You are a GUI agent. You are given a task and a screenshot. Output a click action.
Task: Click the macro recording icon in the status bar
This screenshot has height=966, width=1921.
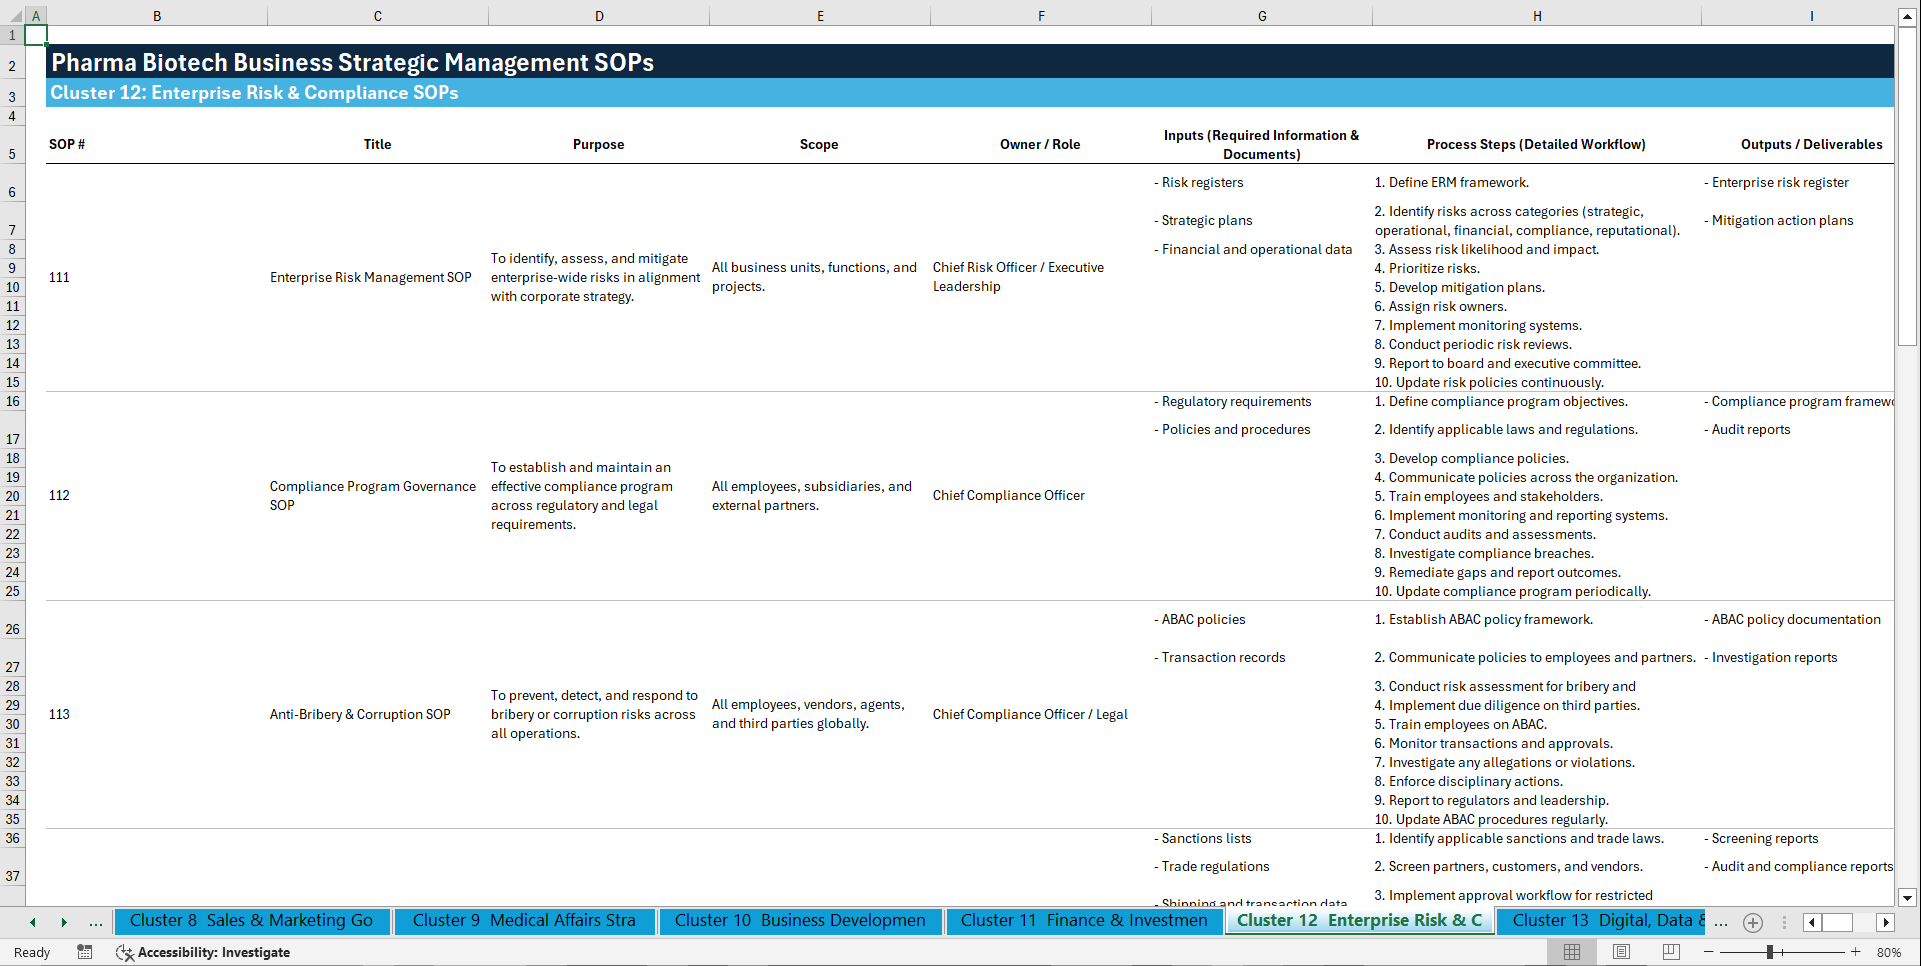(85, 952)
